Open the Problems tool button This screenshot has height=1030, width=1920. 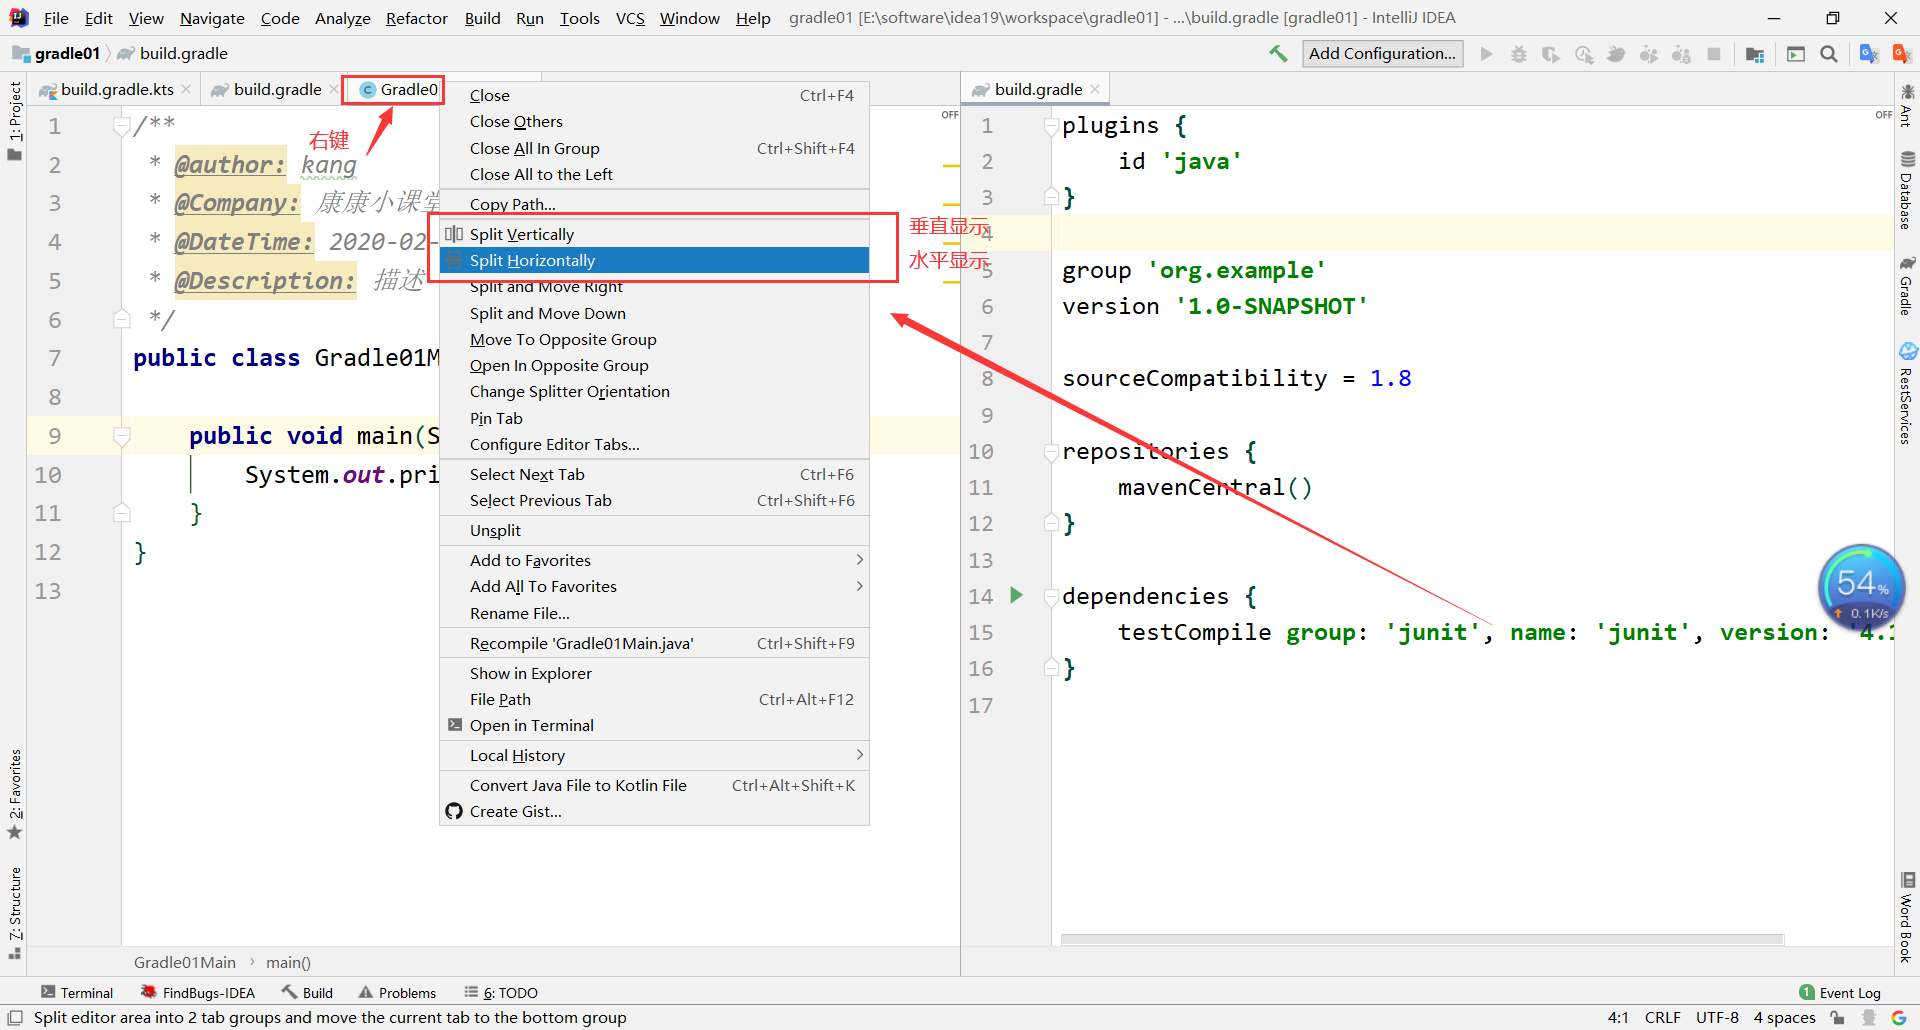(397, 992)
